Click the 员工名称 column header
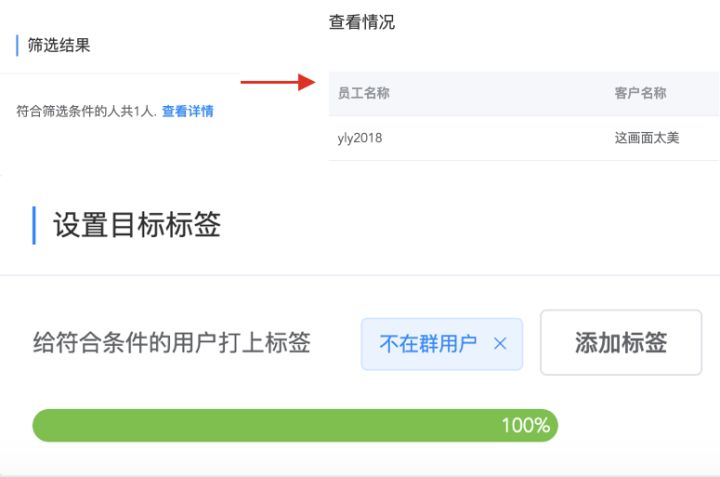The image size is (720, 477). (364, 93)
